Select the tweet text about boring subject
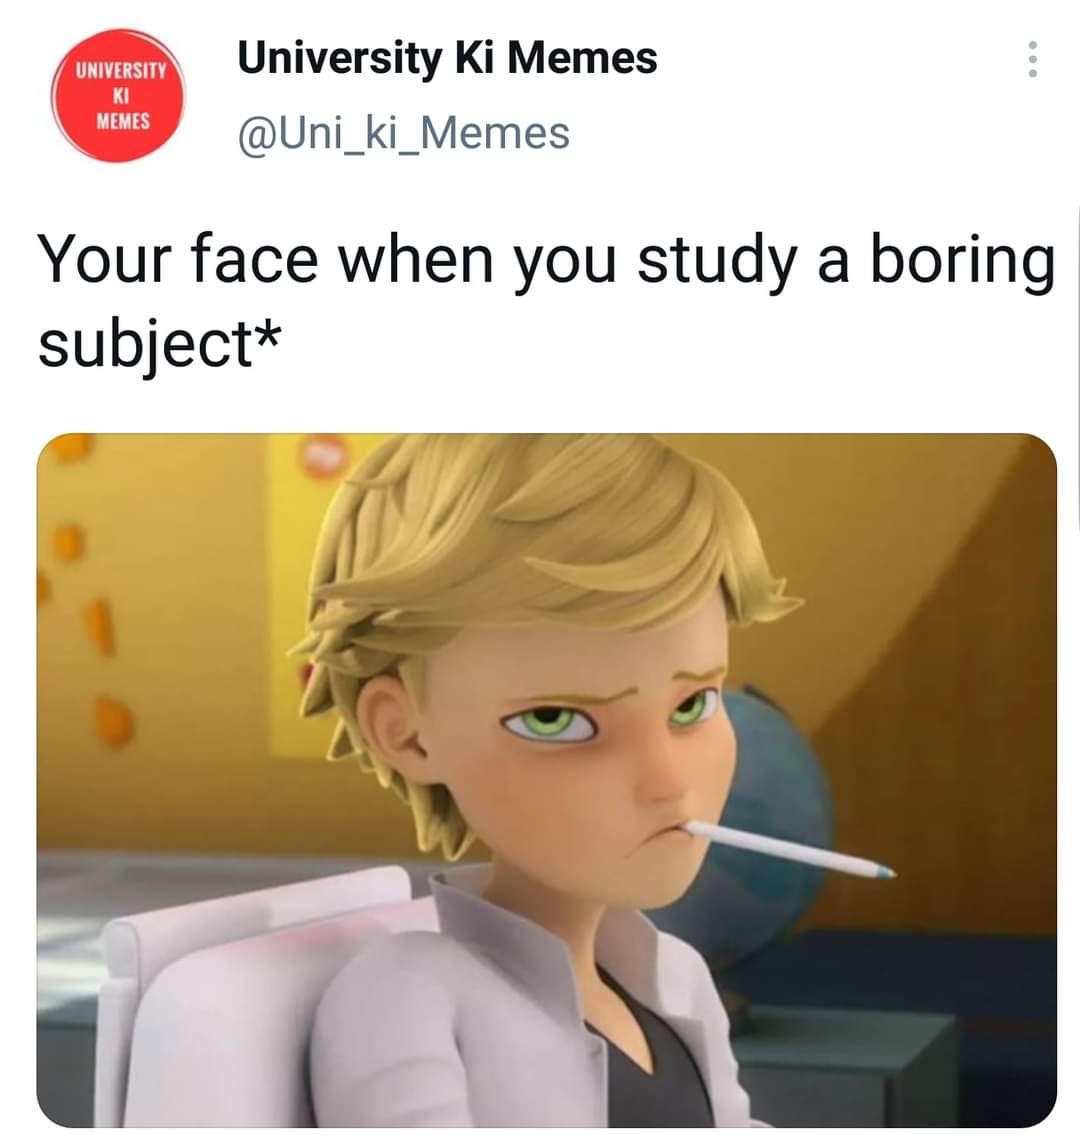 547,300
